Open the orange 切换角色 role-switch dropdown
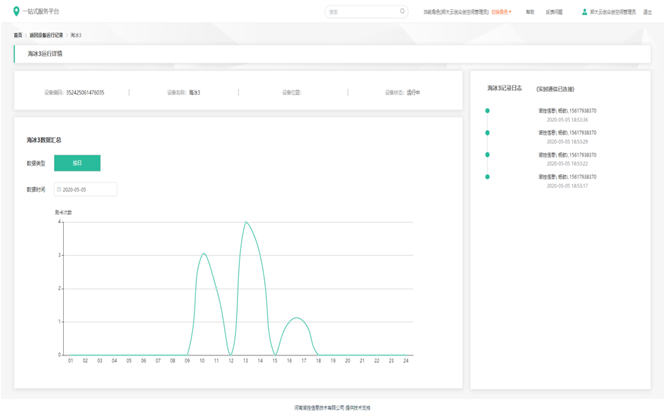This screenshot has width=665, height=418. tap(501, 12)
